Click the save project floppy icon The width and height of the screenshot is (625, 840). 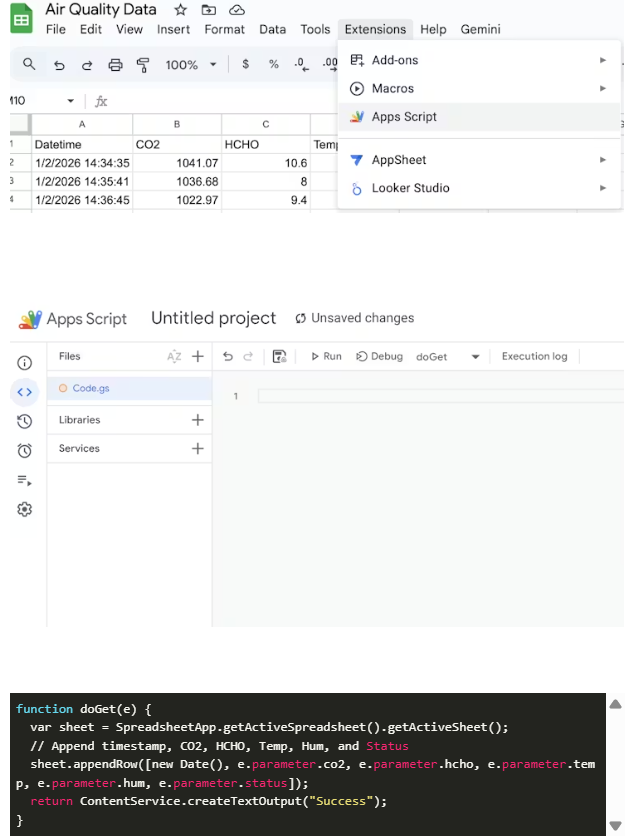tap(279, 356)
